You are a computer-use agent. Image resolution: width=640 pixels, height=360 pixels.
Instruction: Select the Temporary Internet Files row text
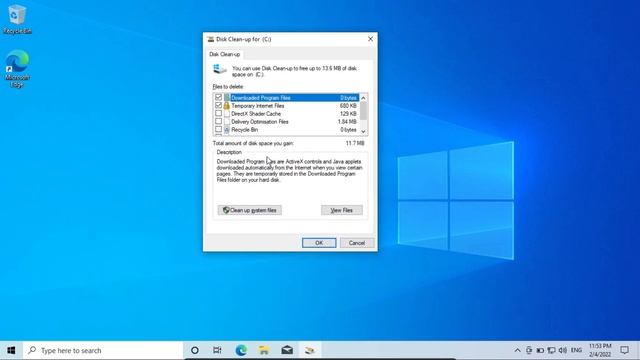pyautogui.click(x=258, y=106)
